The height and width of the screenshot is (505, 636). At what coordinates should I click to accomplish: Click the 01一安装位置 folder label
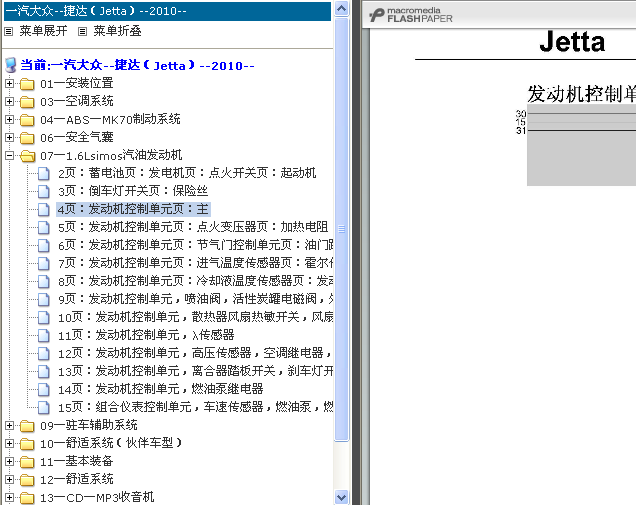coord(77,83)
